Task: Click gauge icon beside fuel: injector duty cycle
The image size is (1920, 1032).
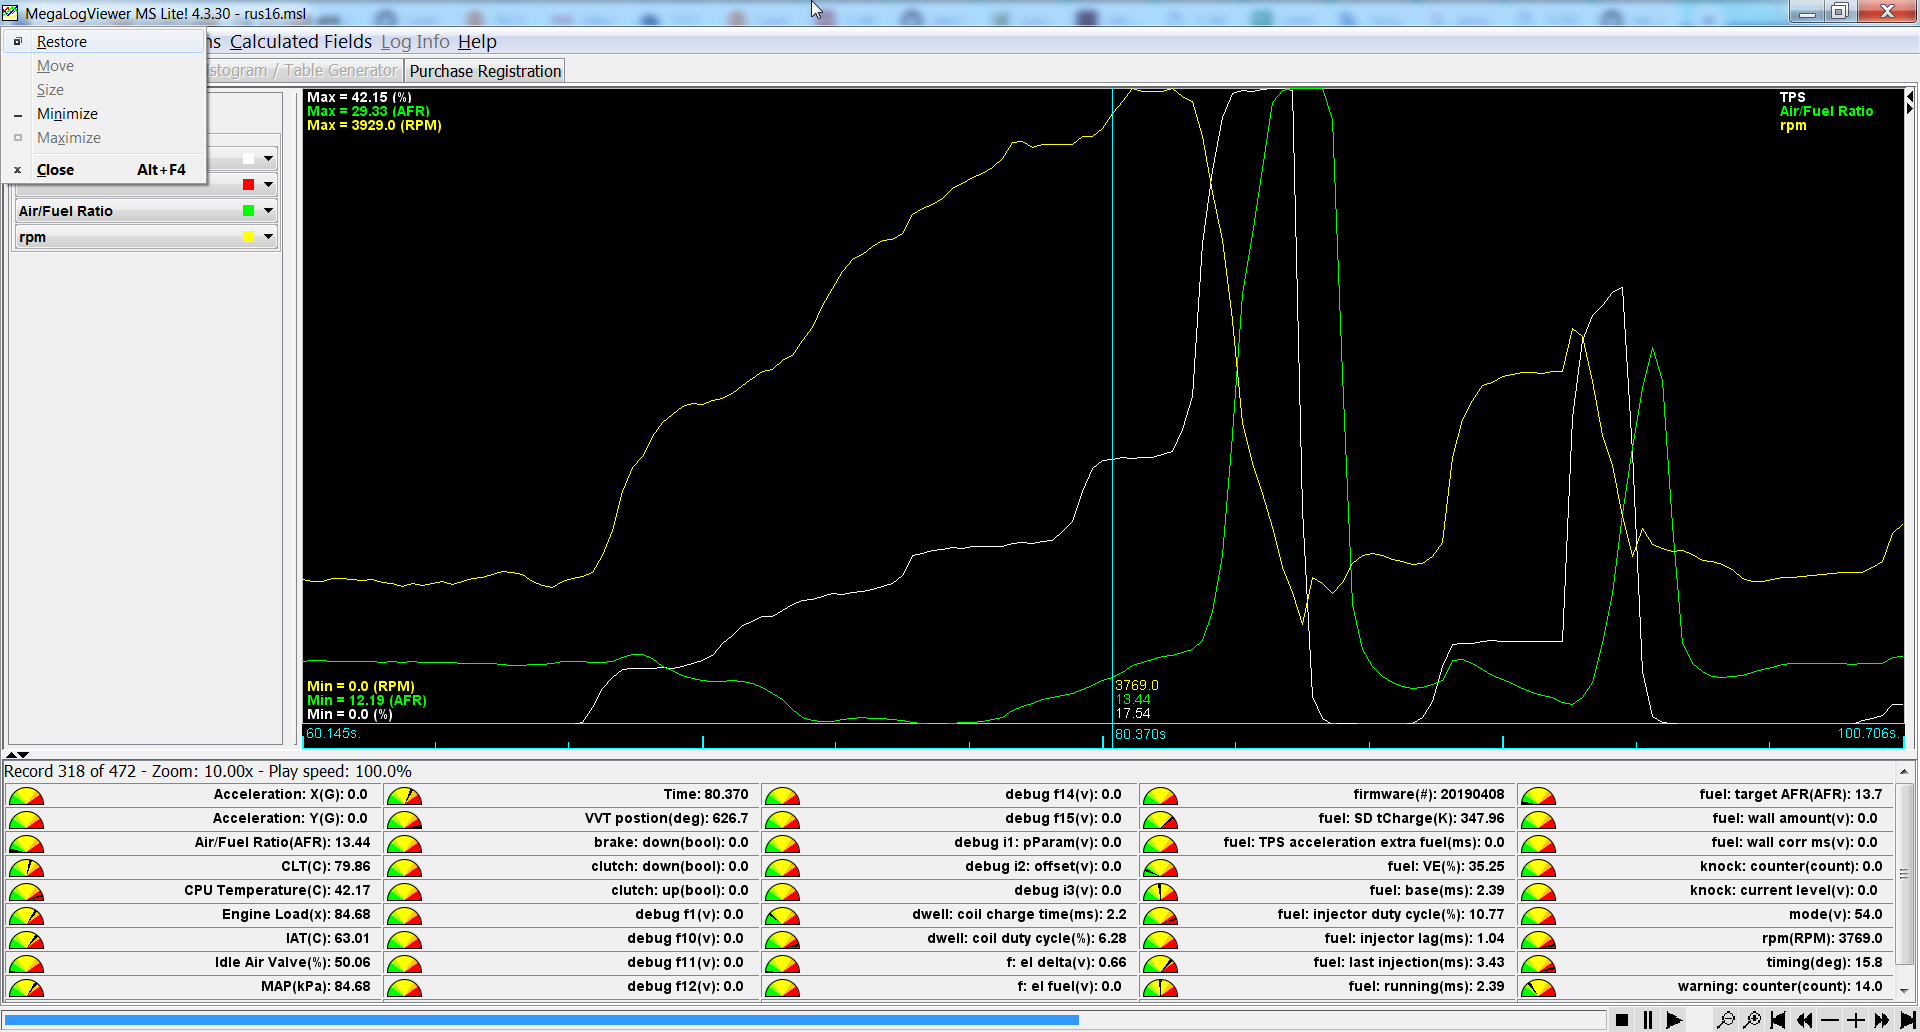Action: click(1160, 916)
